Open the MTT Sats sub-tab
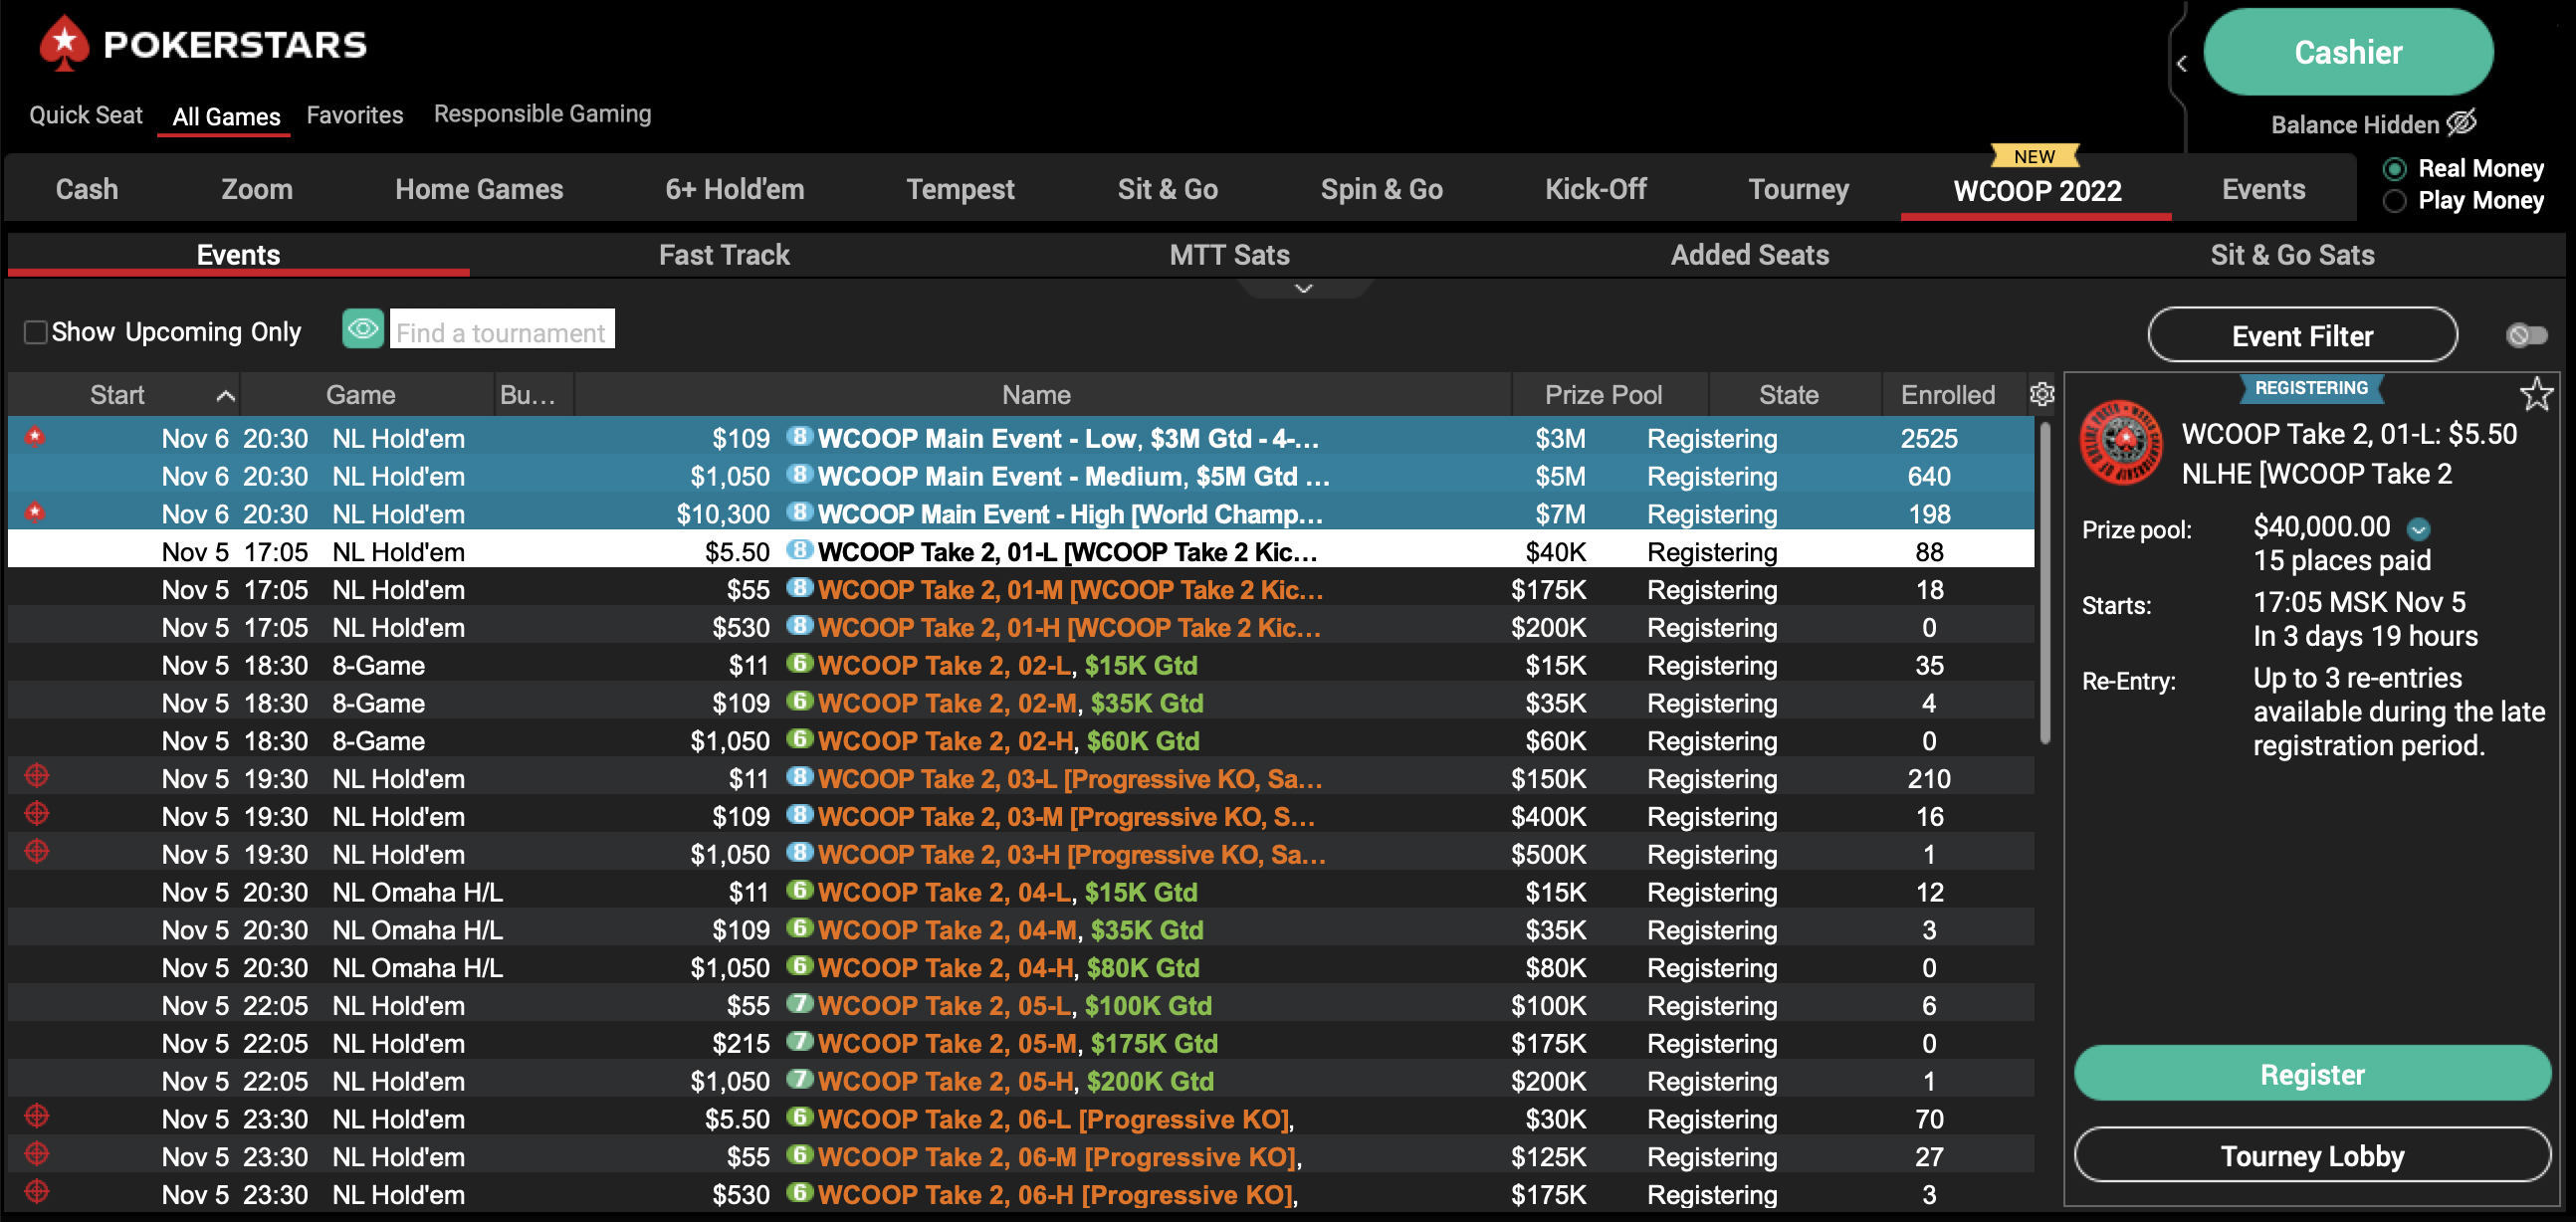This screenshot has height=1222, width=2576. 1229,255
